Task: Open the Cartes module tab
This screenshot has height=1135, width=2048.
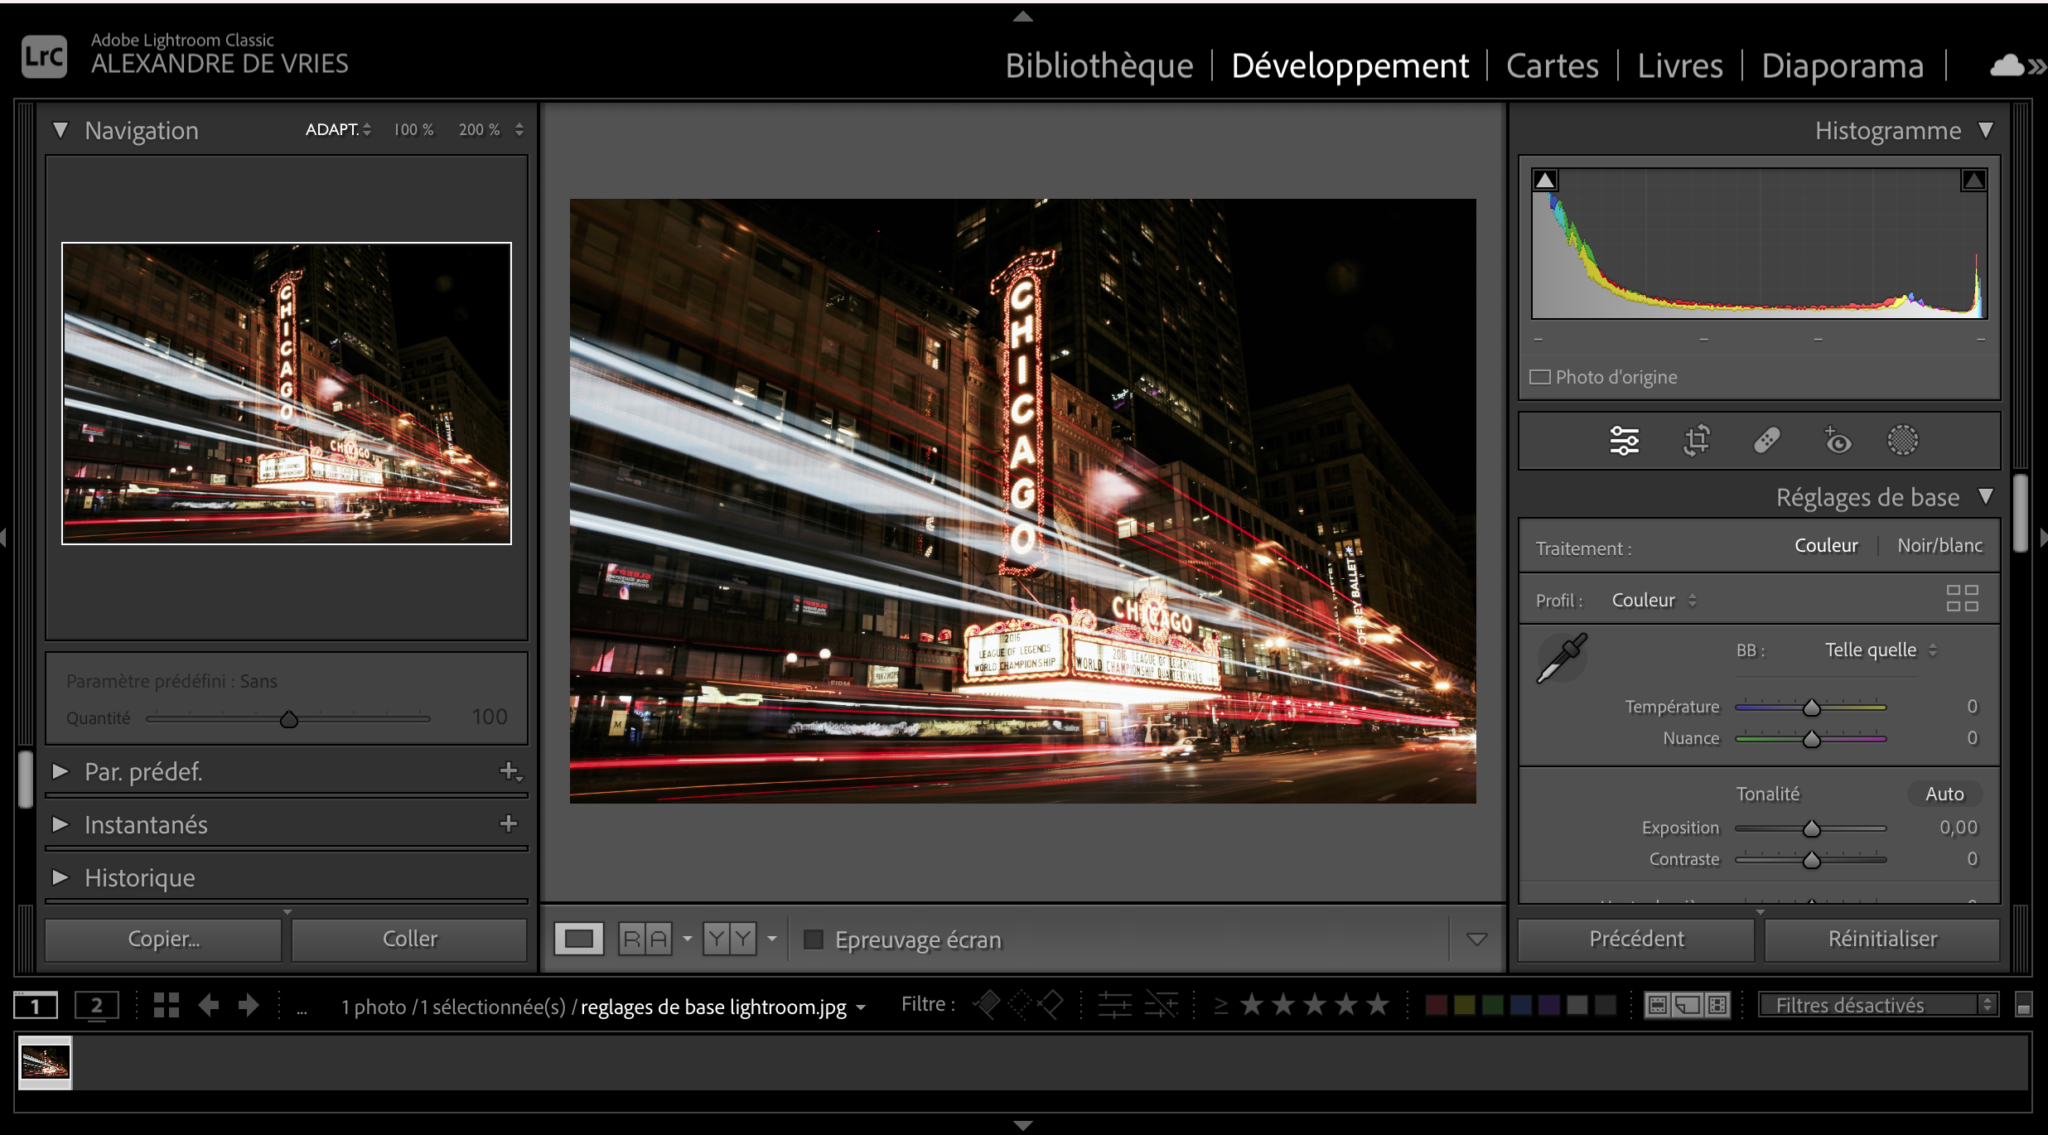Action: [1552, 66]
